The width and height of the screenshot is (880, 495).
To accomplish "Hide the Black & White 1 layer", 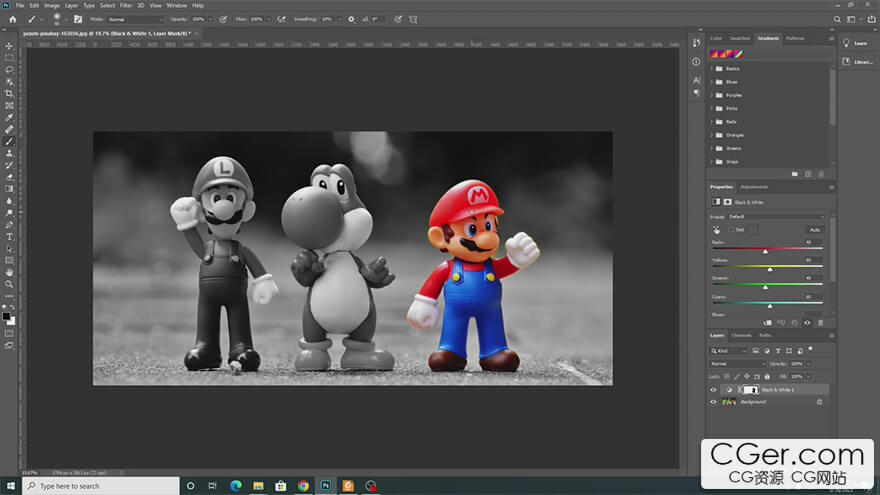I will point(713,390).
